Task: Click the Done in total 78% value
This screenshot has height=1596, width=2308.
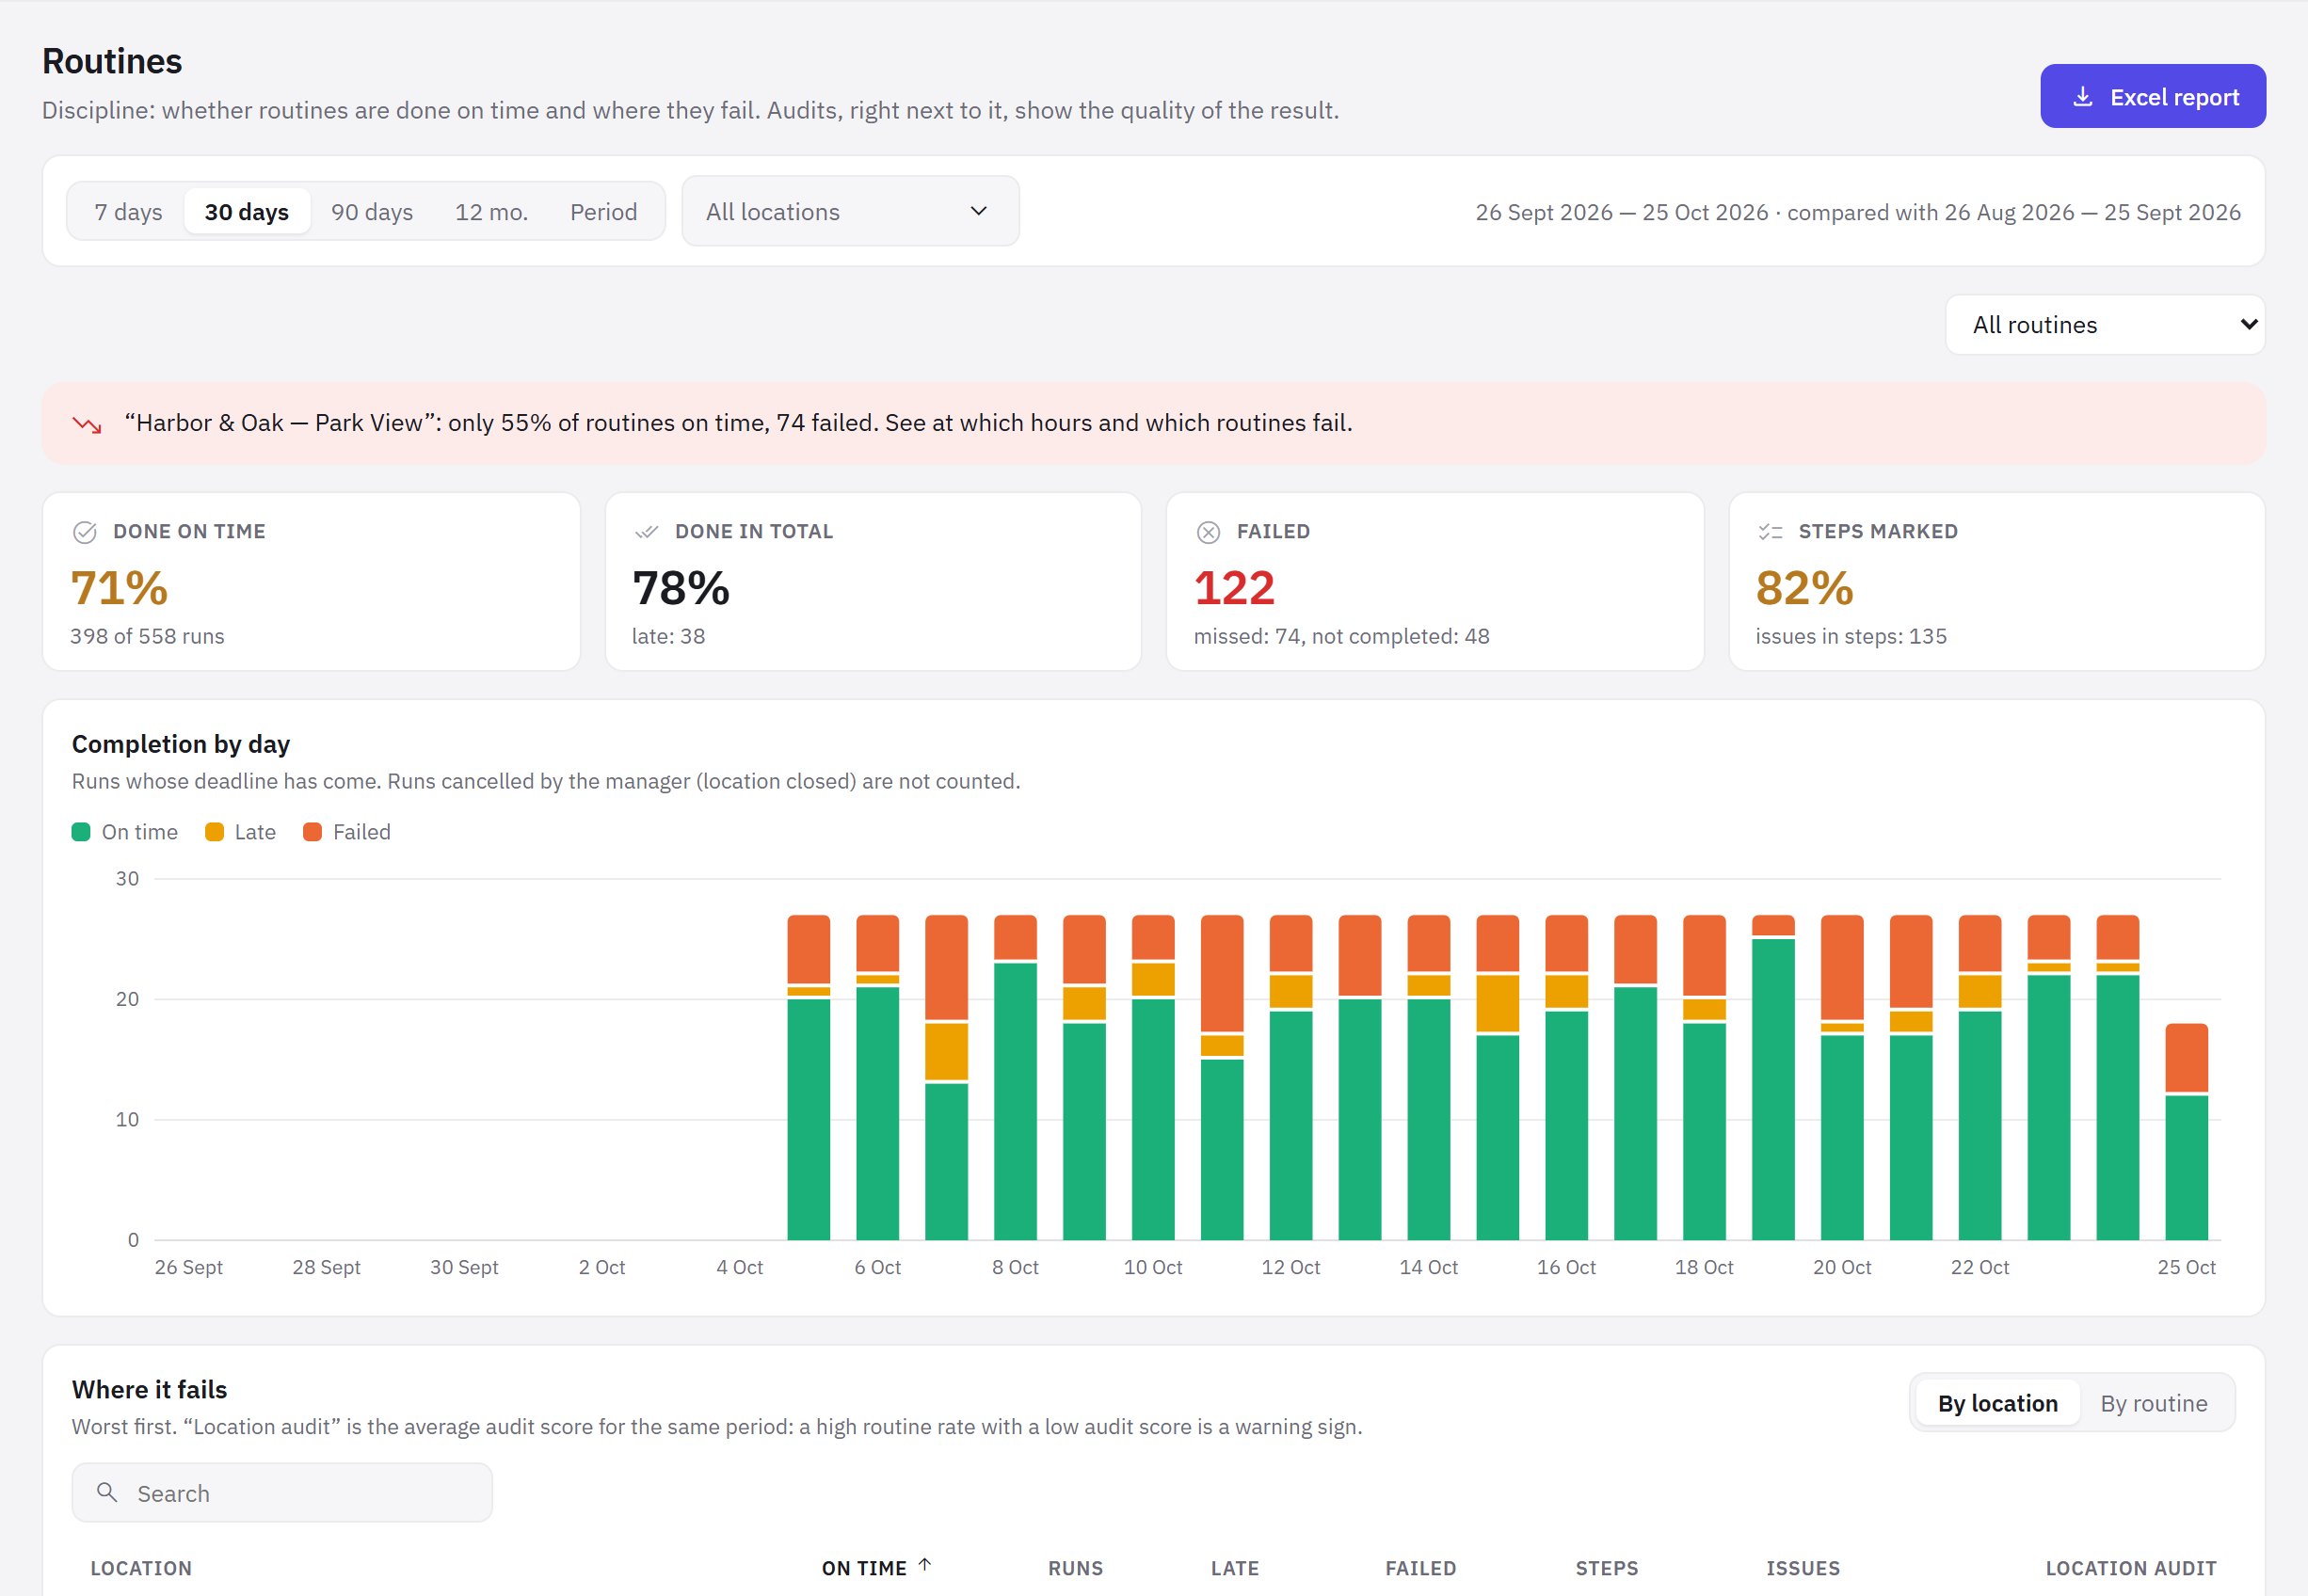Action: [x=680, y=588]
